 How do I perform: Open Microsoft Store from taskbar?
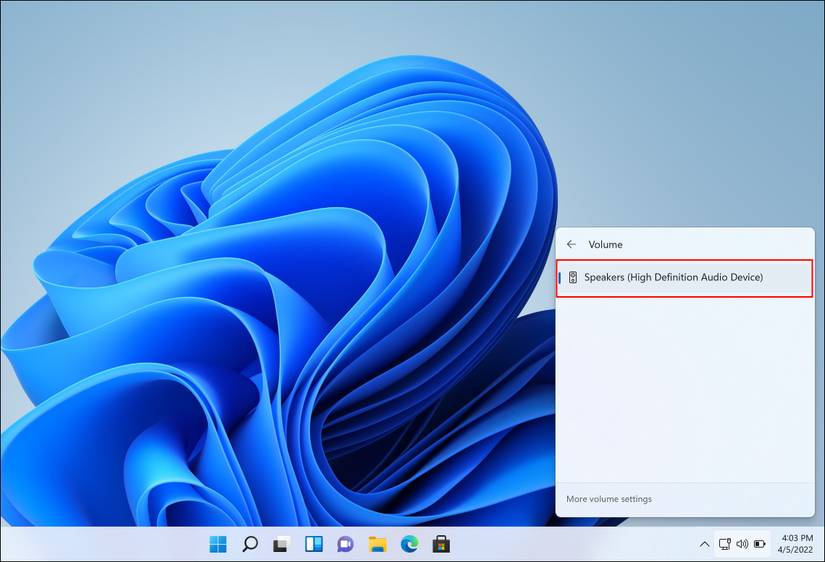[x=441, y=544]
